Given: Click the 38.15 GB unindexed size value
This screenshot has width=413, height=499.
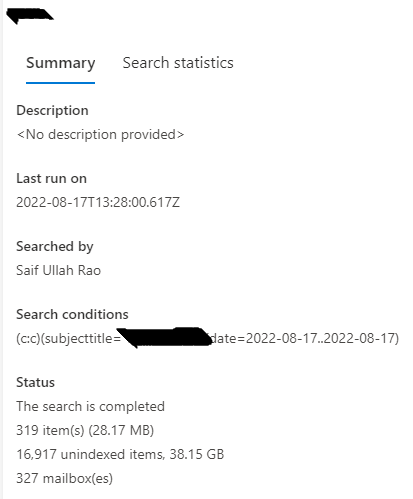Looking at the screenshot, I should coord(197,454).
